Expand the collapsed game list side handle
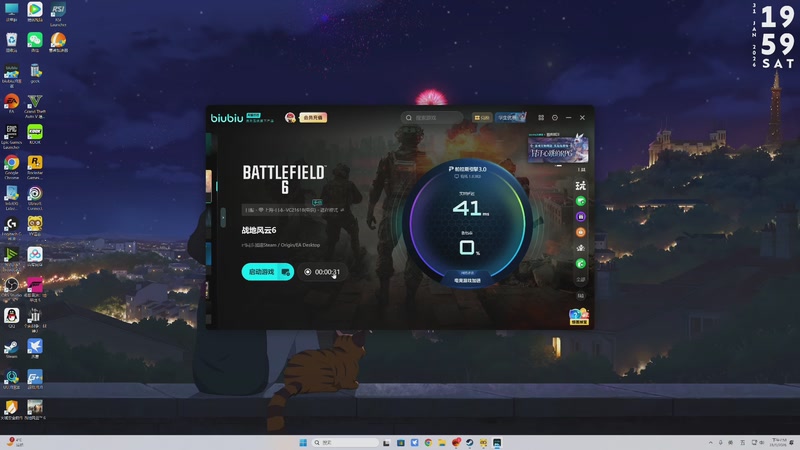The image size is (800, 450). coord(223,218)
